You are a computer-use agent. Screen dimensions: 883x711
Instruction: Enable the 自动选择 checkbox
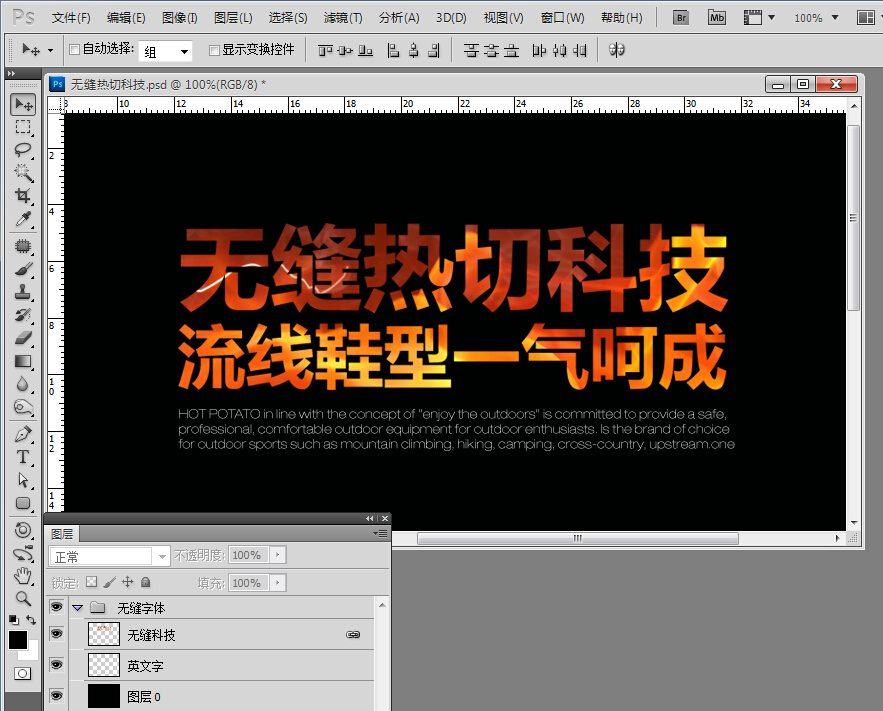click(x=74, y=50)
